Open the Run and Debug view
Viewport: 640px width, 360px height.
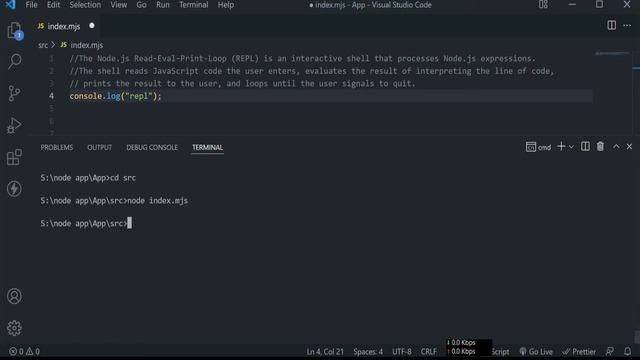pyautogui.click(x=14, y=125)
